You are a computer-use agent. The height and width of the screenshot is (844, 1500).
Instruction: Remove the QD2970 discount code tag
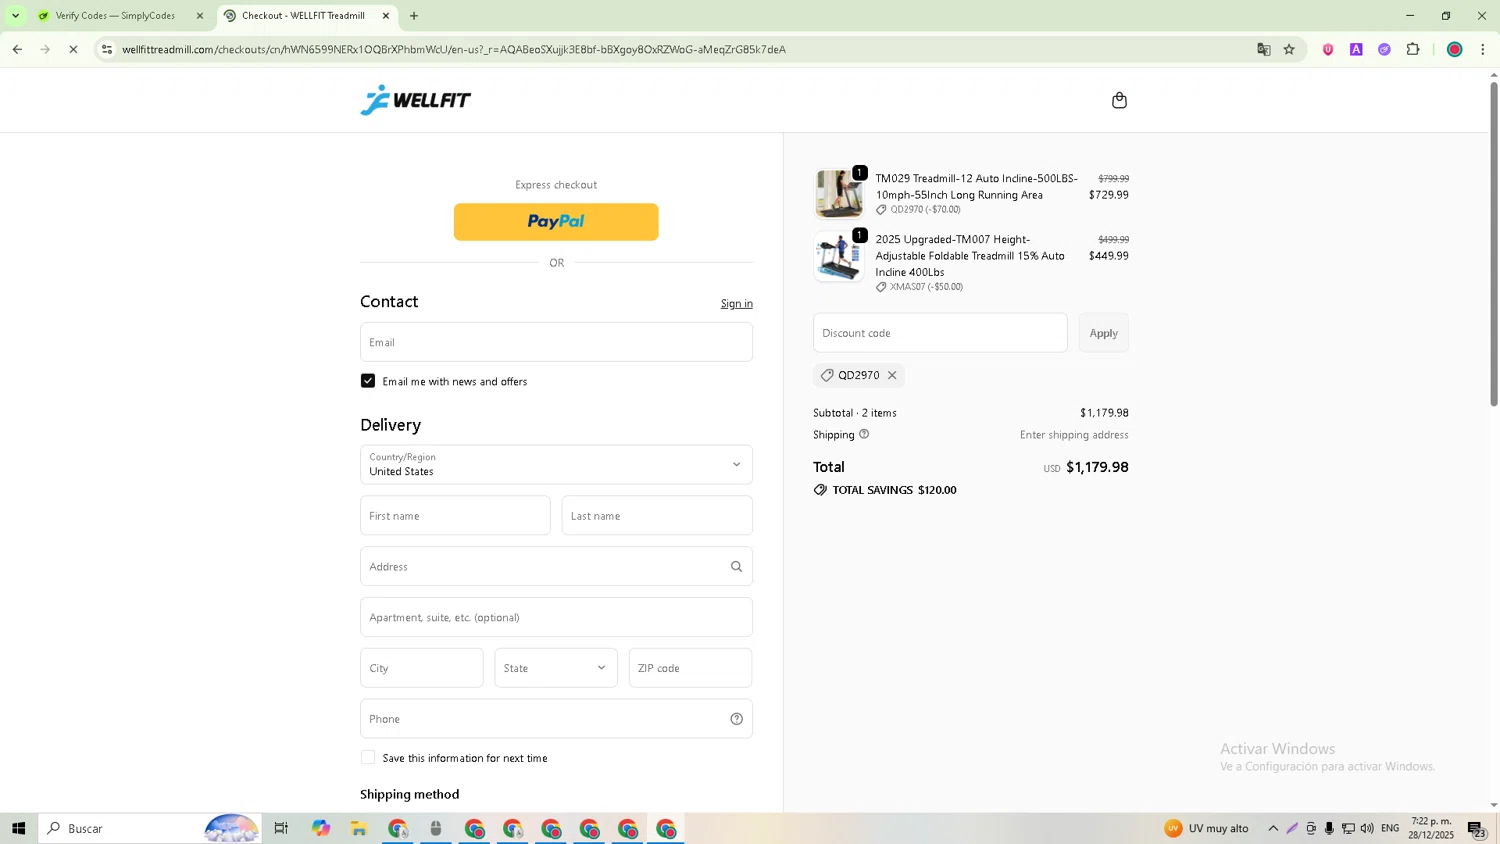point(892,376)
